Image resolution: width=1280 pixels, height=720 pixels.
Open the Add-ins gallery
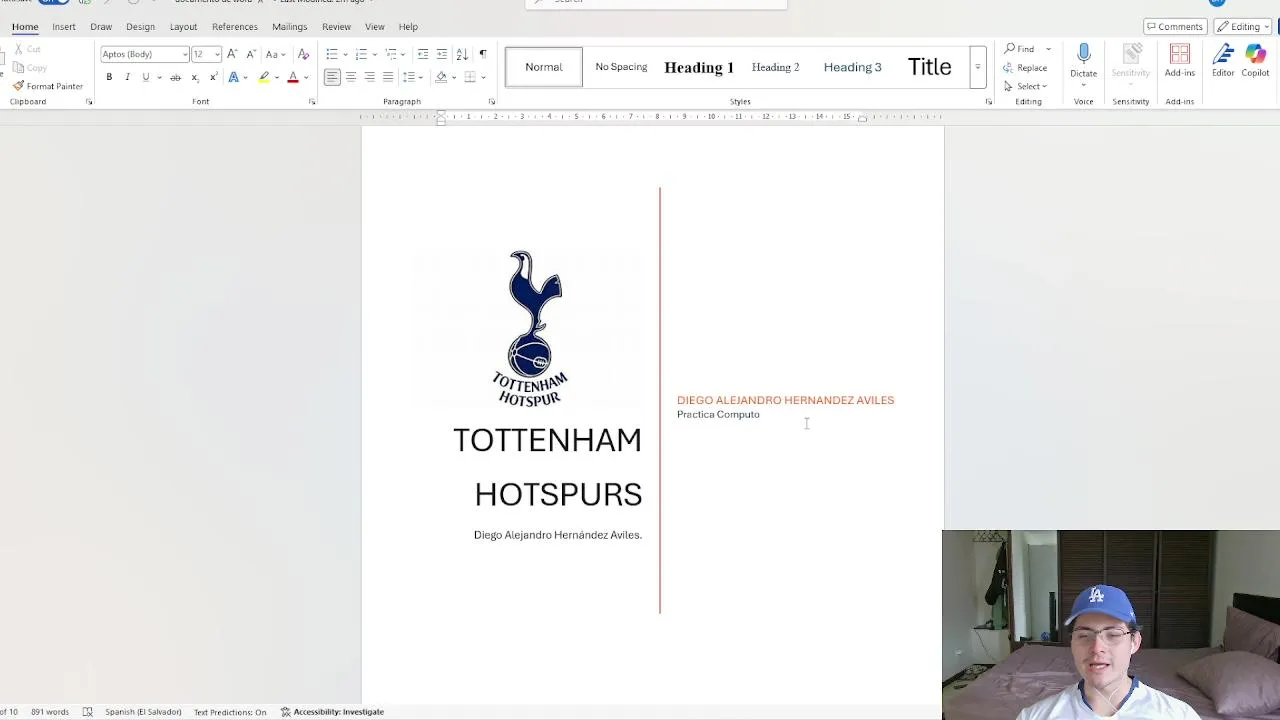pyautogui.click(x=1180, y=60)
